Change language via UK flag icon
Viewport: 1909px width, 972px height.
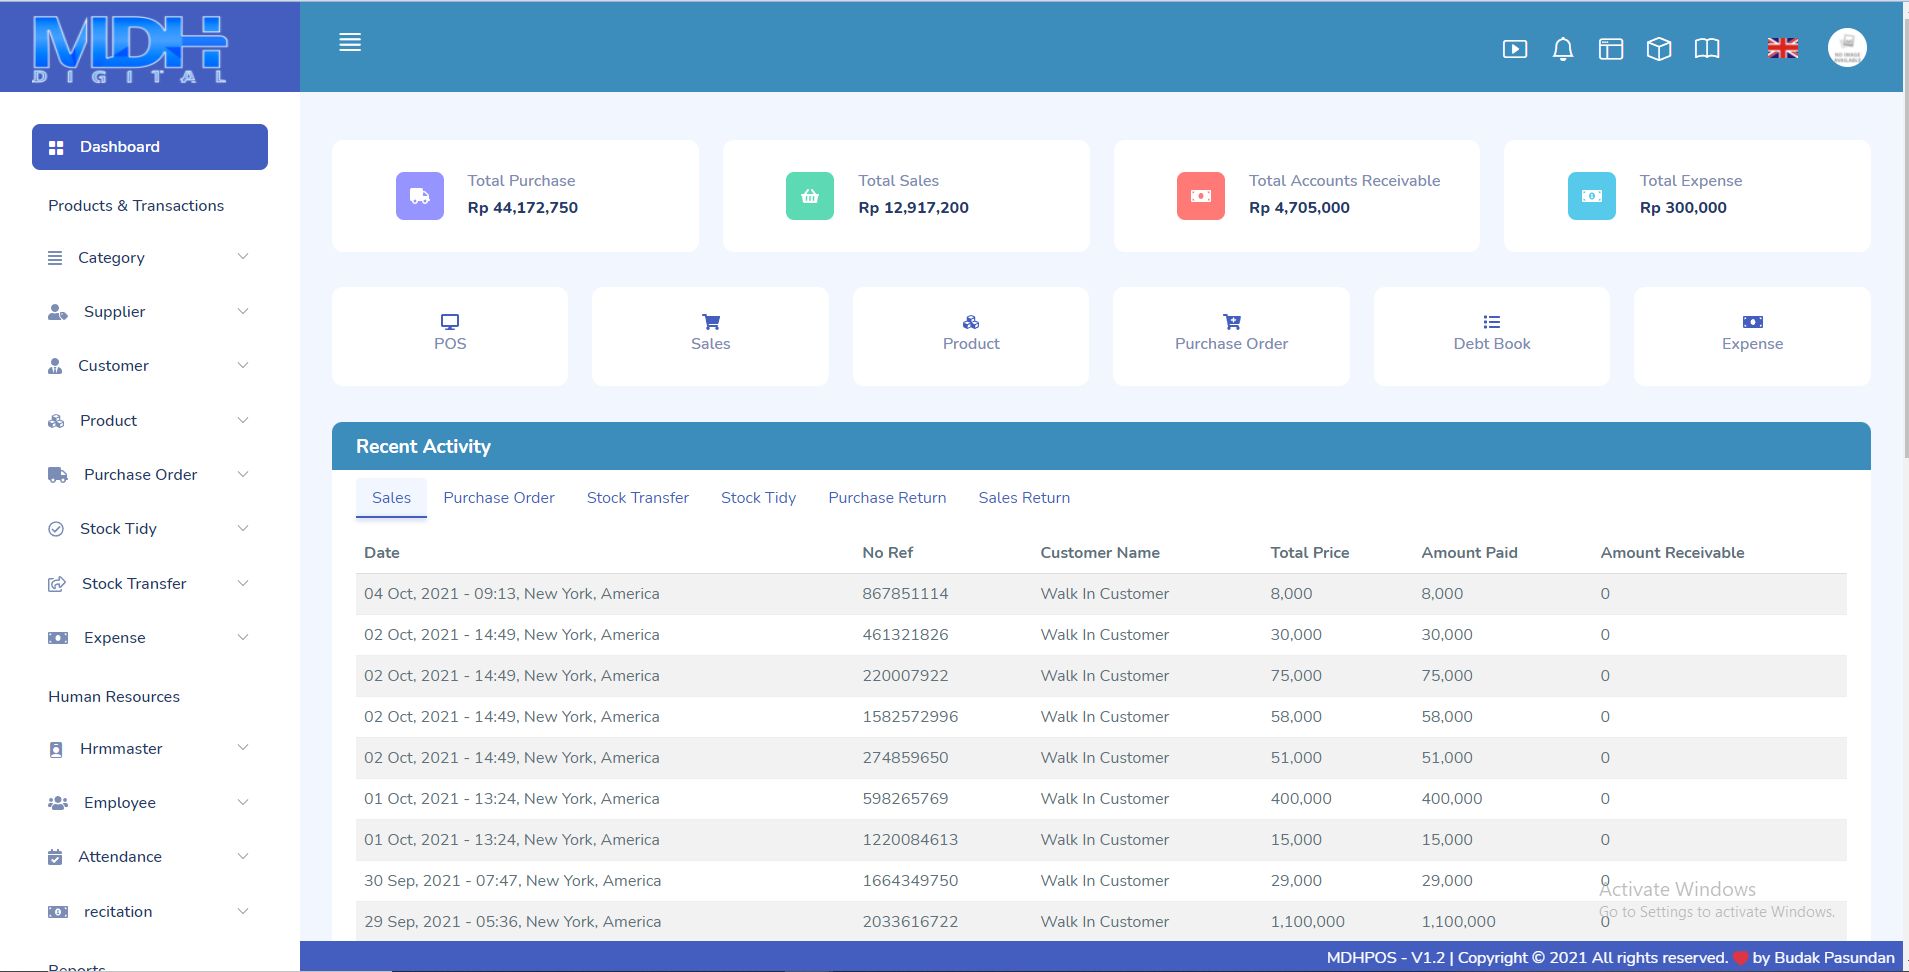coord(1782,48)
